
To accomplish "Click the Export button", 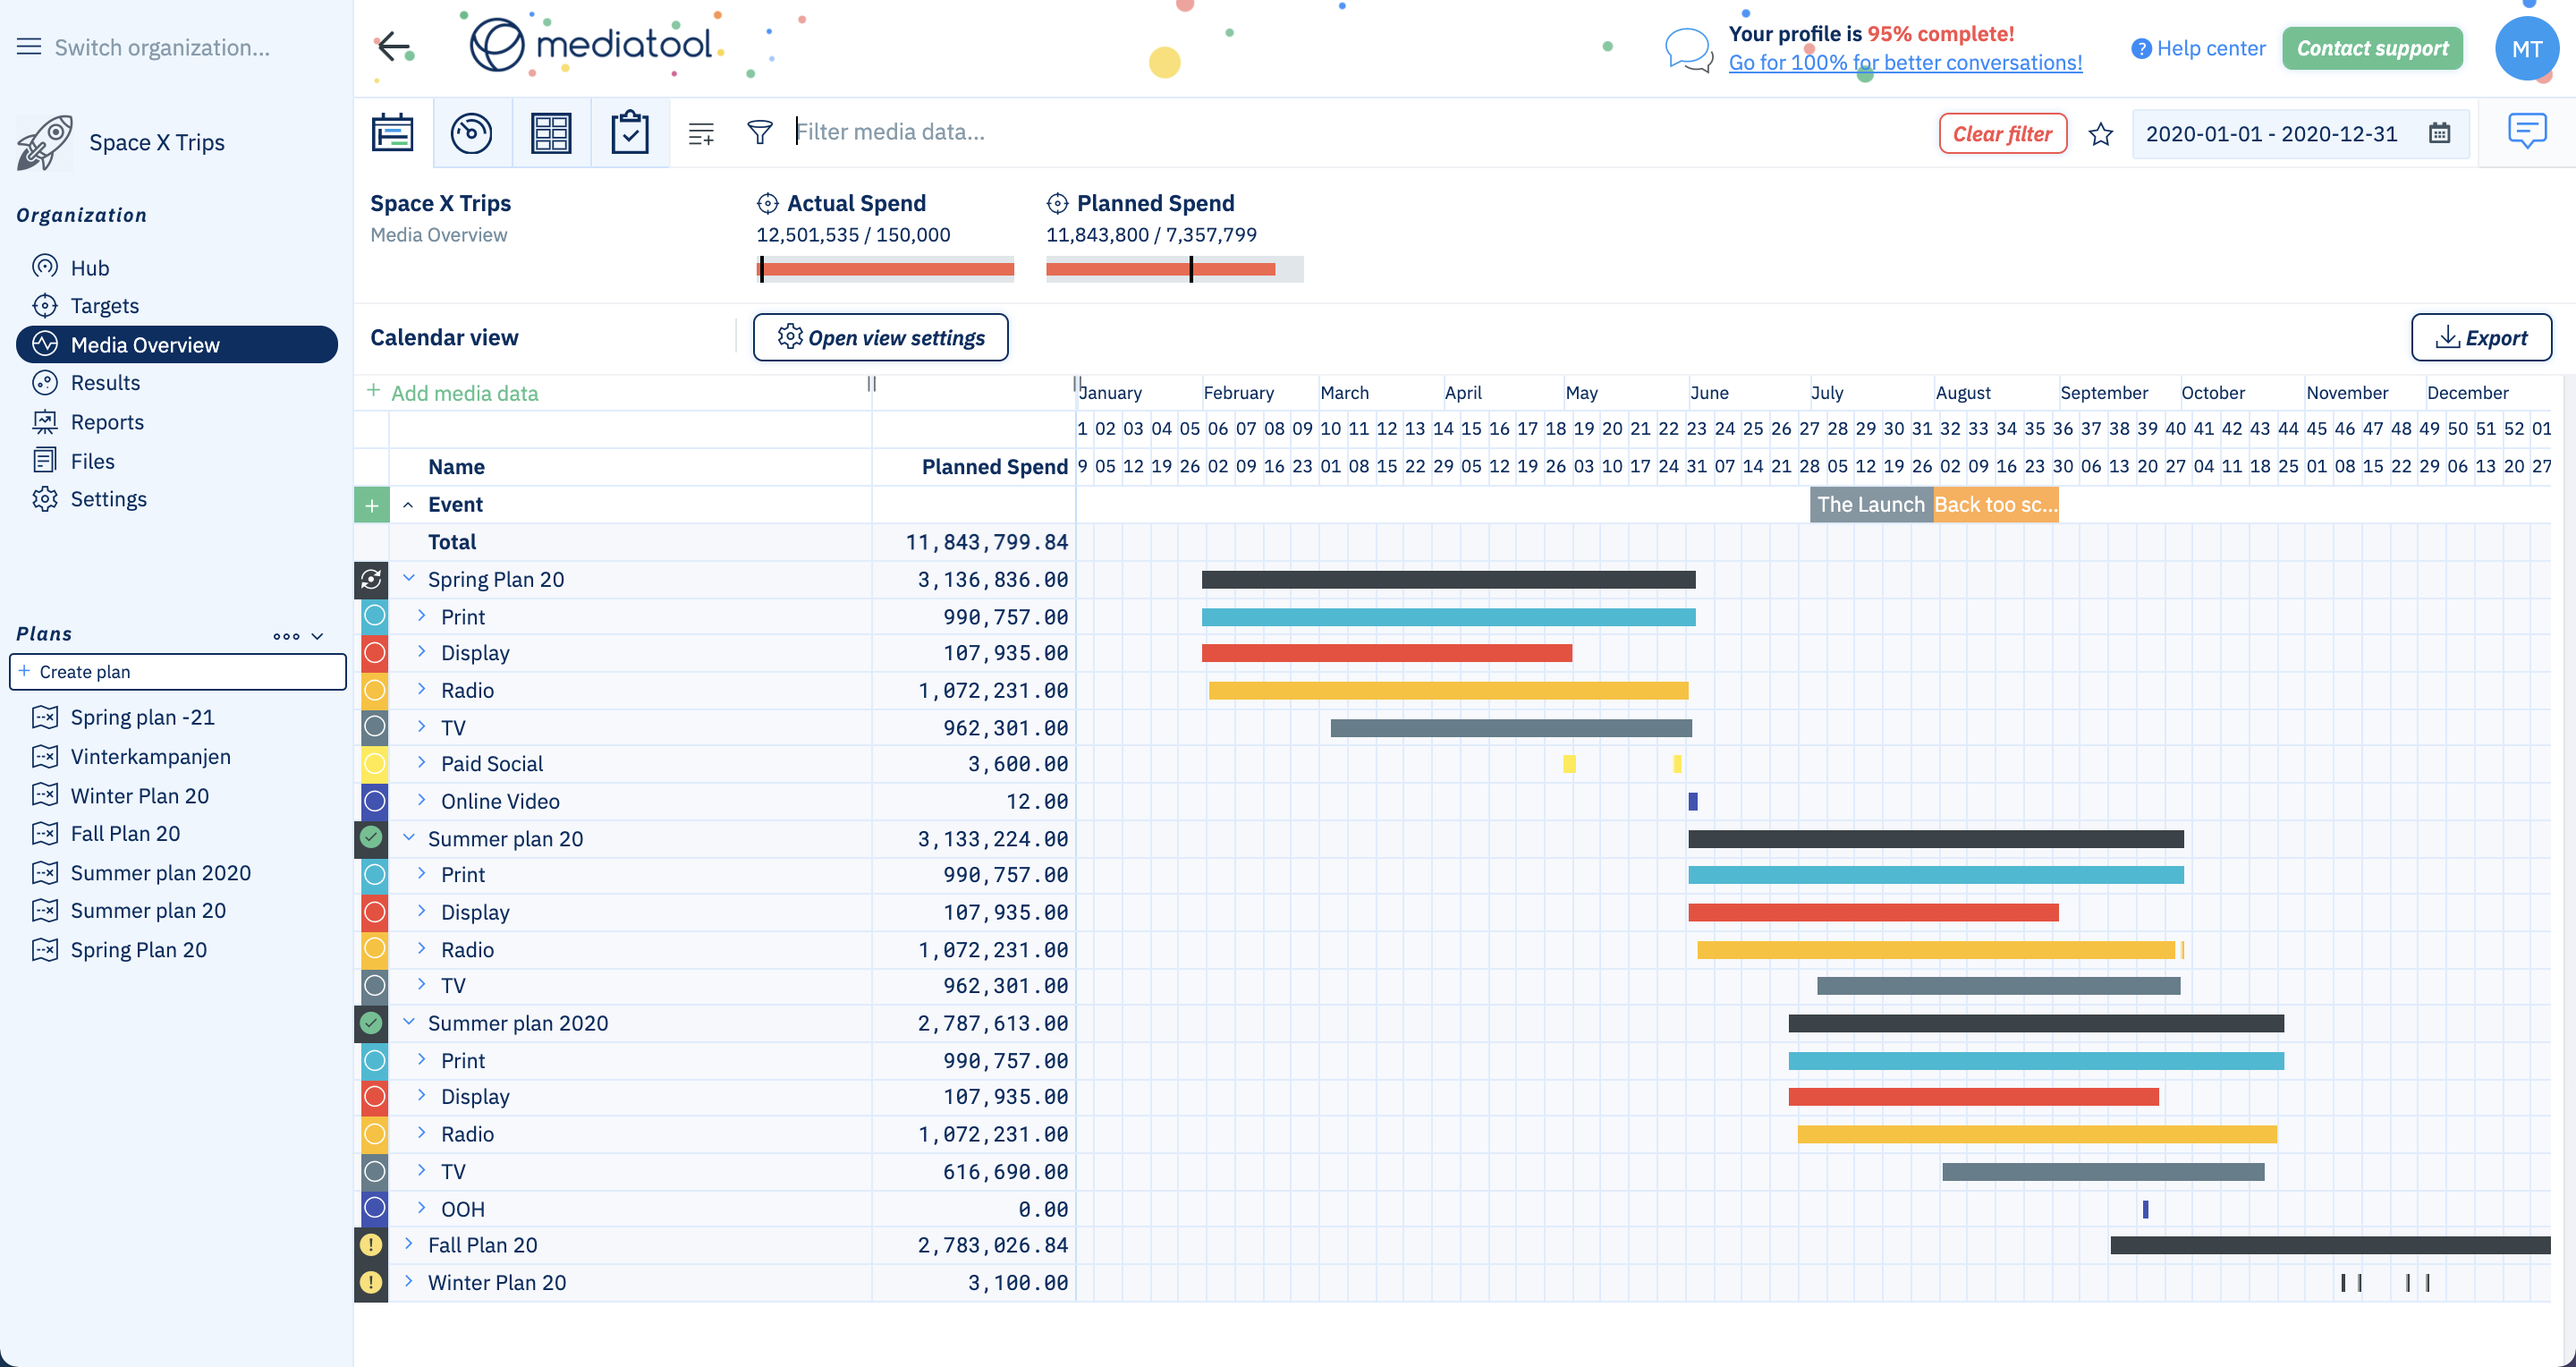I will (x=2480, y=338).
